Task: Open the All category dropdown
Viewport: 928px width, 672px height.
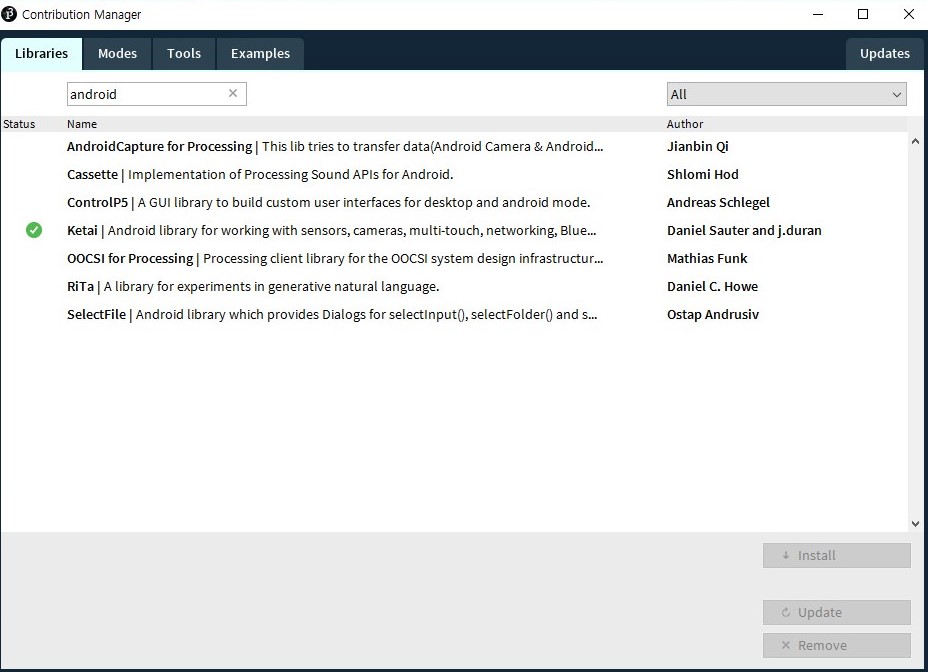Action: coord(786,94)
